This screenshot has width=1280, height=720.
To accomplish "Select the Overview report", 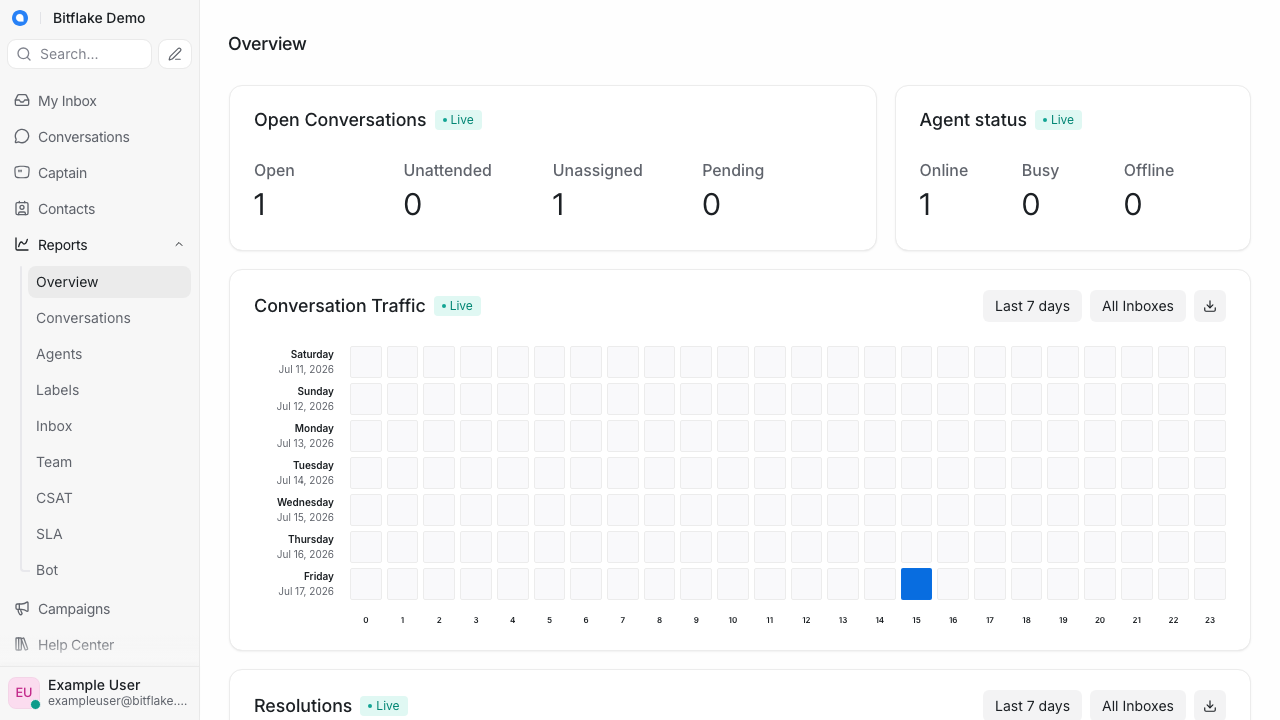I will tap(109, 282).
